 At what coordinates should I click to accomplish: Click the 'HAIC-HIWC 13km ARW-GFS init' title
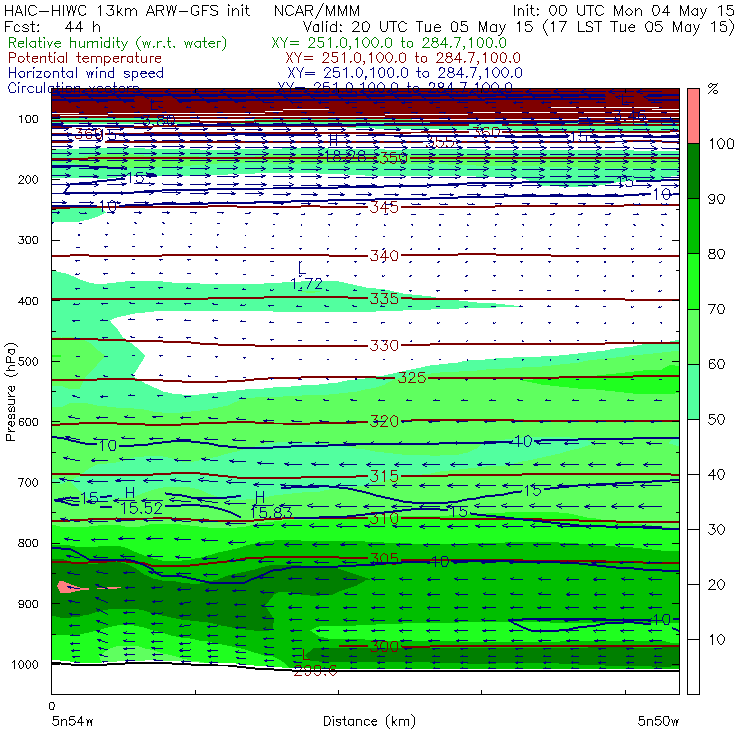click(x=126, y=11)
